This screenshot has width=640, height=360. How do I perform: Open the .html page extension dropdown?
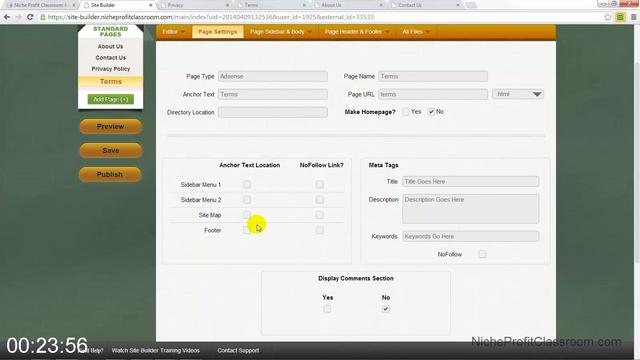pos(518,94)
